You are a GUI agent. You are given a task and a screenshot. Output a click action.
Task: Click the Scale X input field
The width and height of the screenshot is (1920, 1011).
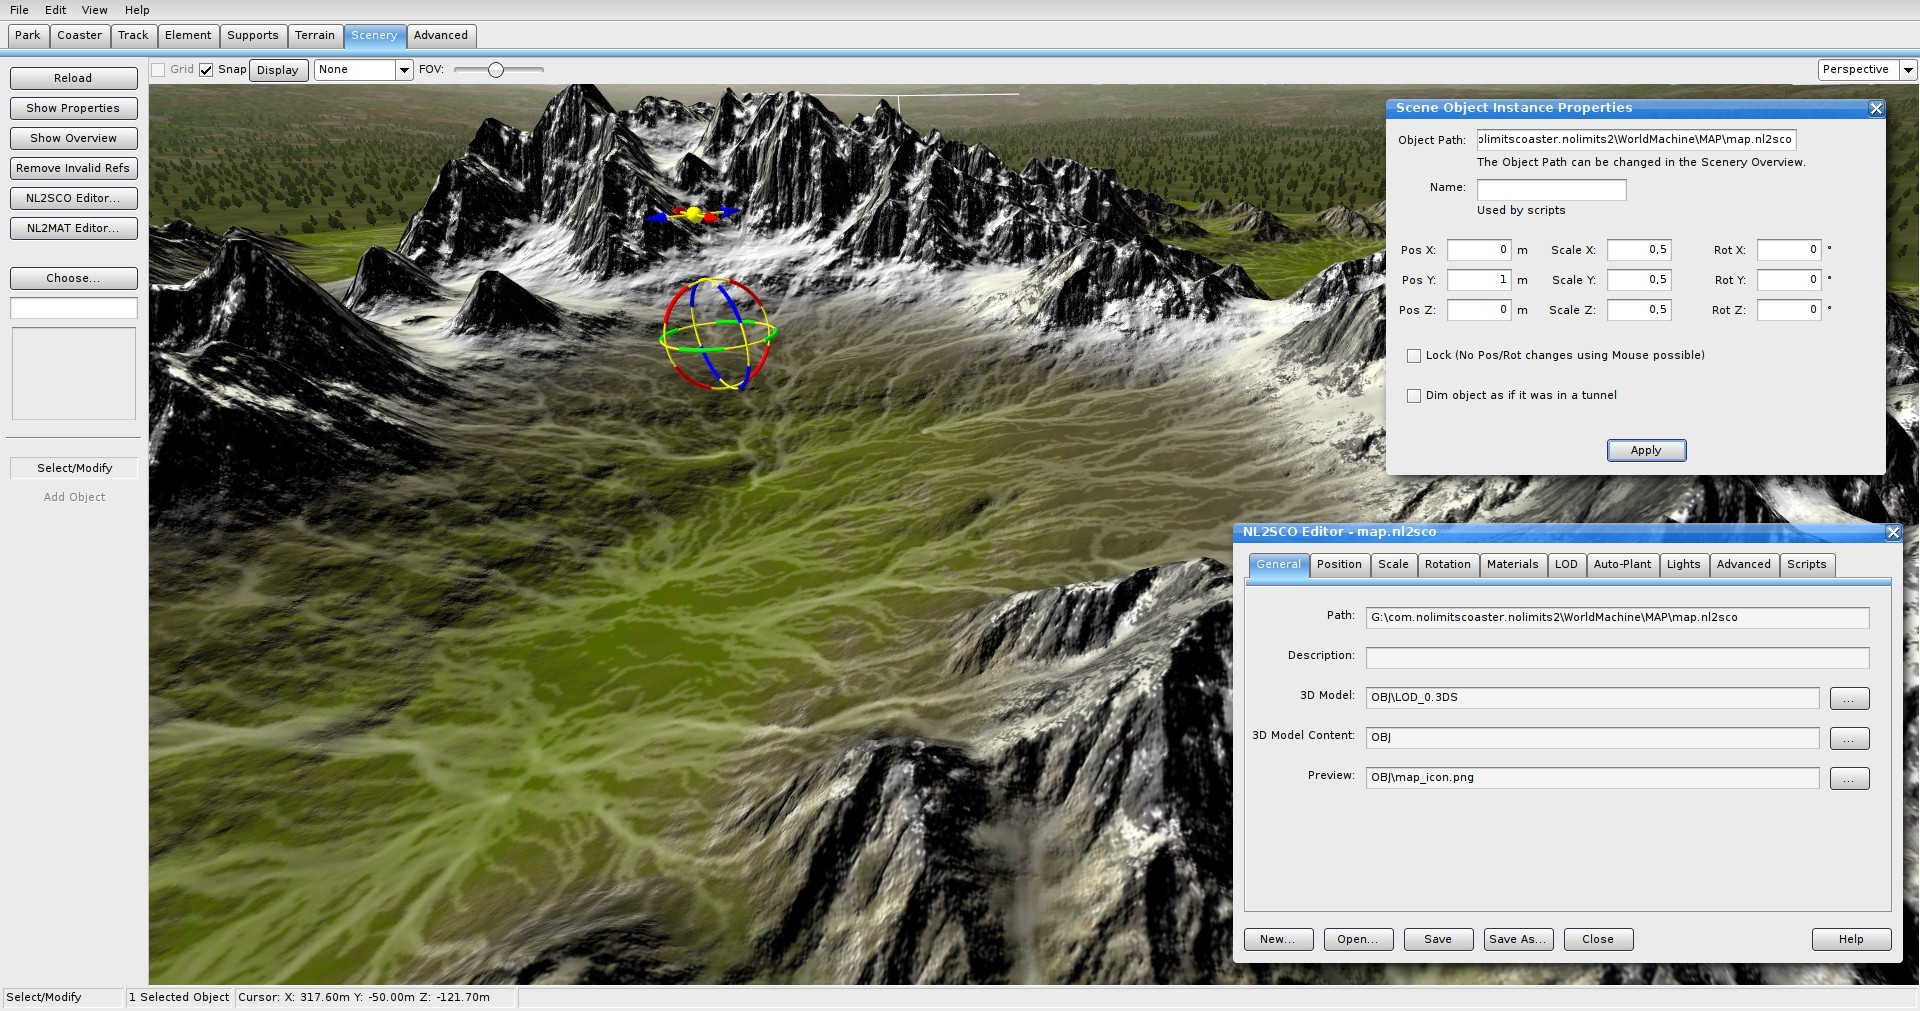(1639, 250)
